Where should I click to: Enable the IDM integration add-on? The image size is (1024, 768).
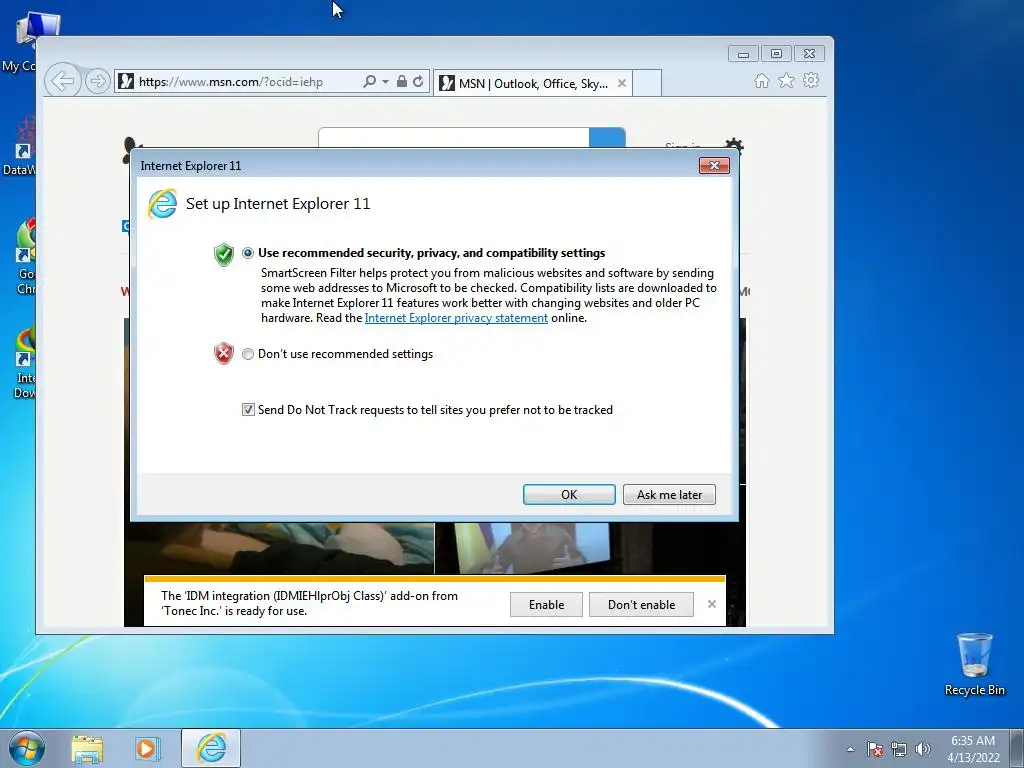(546, 605)
